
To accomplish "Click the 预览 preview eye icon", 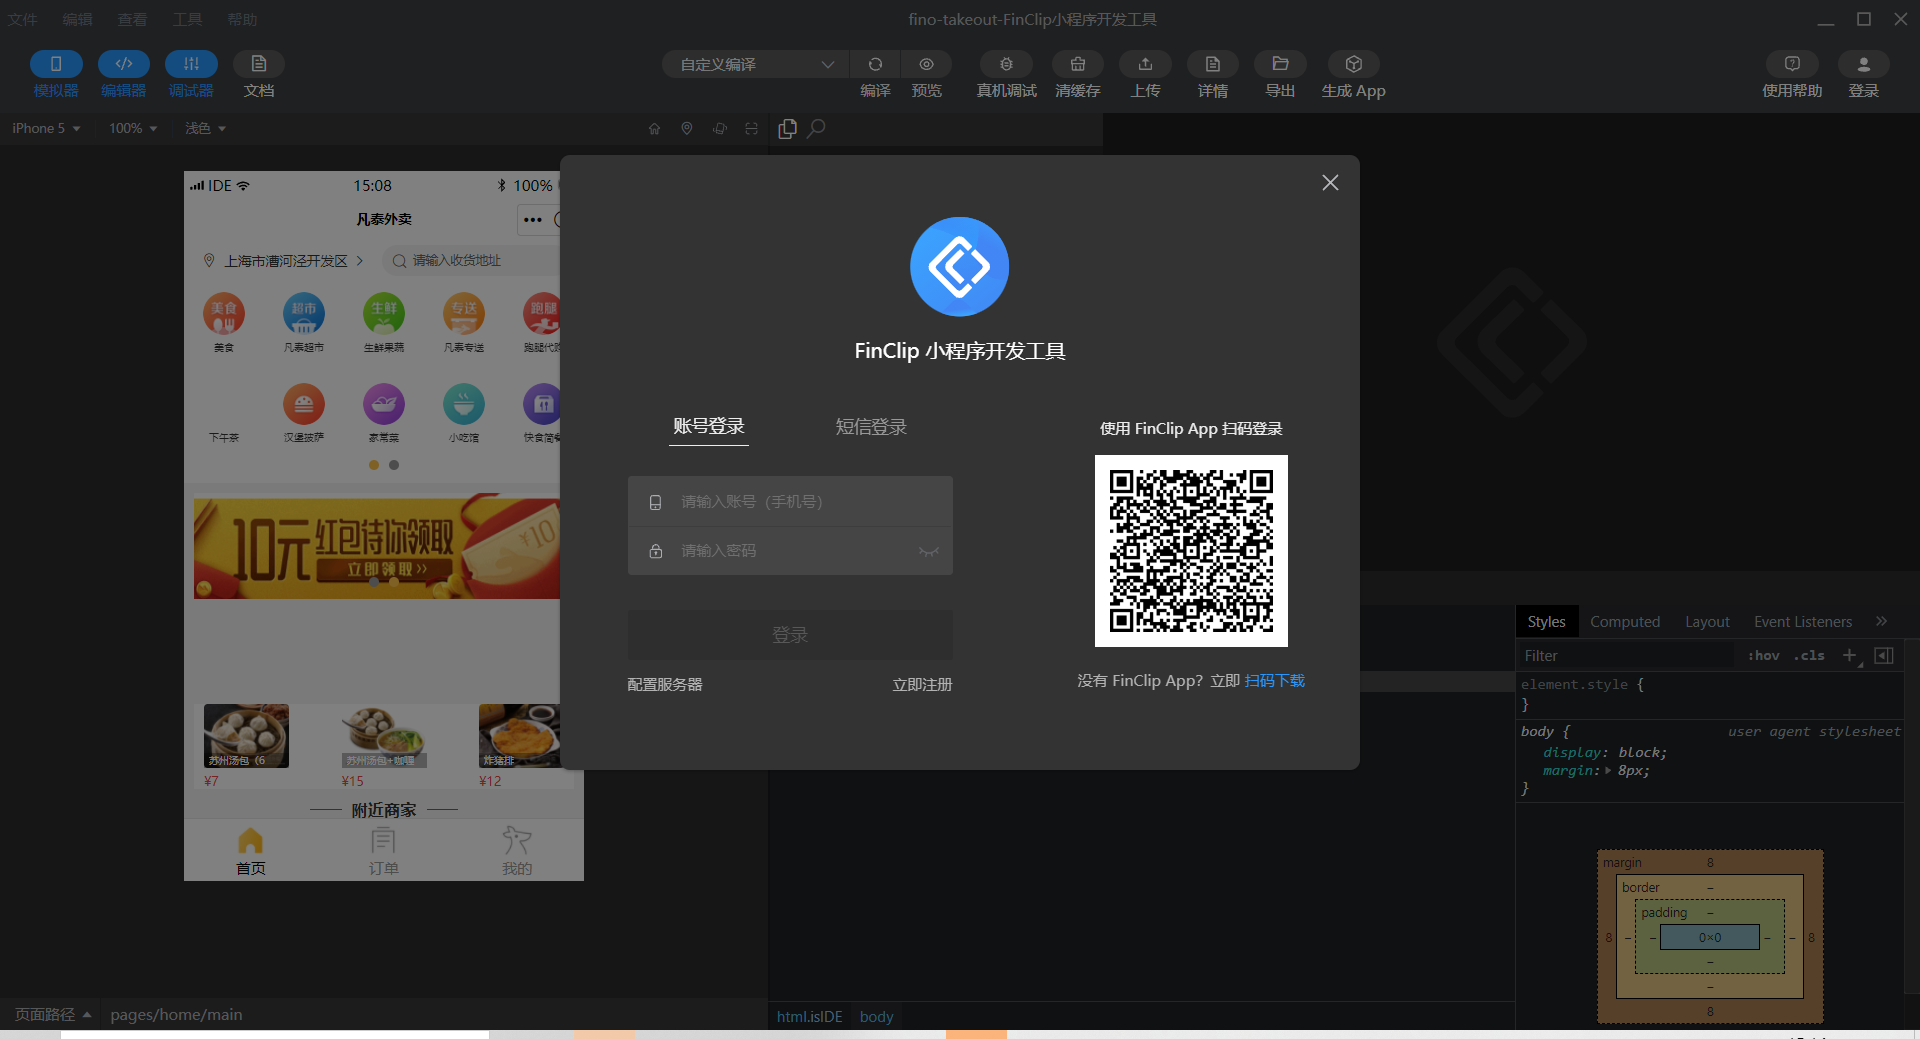I will pyautogui.click(x=927, y=64).
